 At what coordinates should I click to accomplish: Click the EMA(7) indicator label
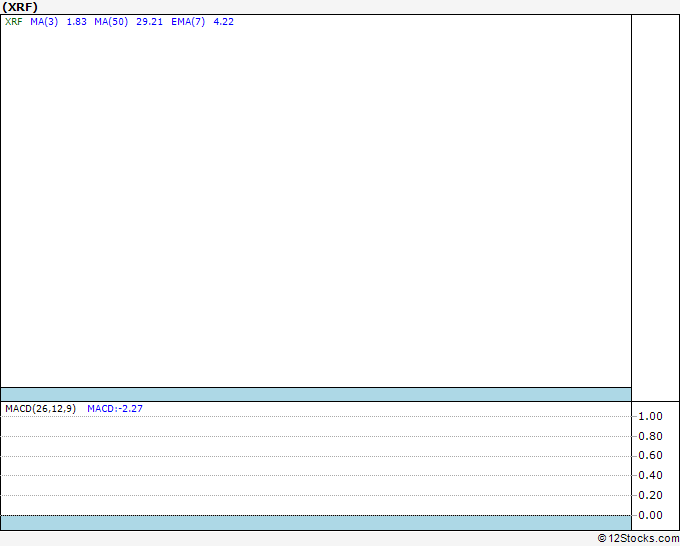(x=188, y=22)
